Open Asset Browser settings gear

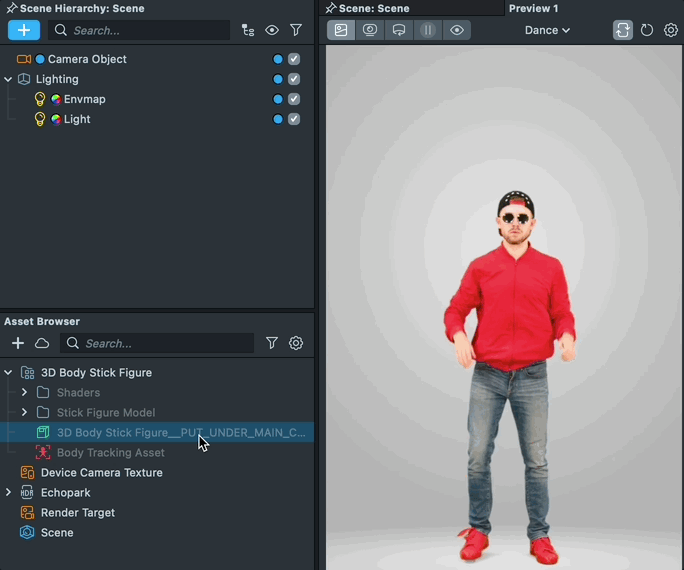[x=296, y=343]
